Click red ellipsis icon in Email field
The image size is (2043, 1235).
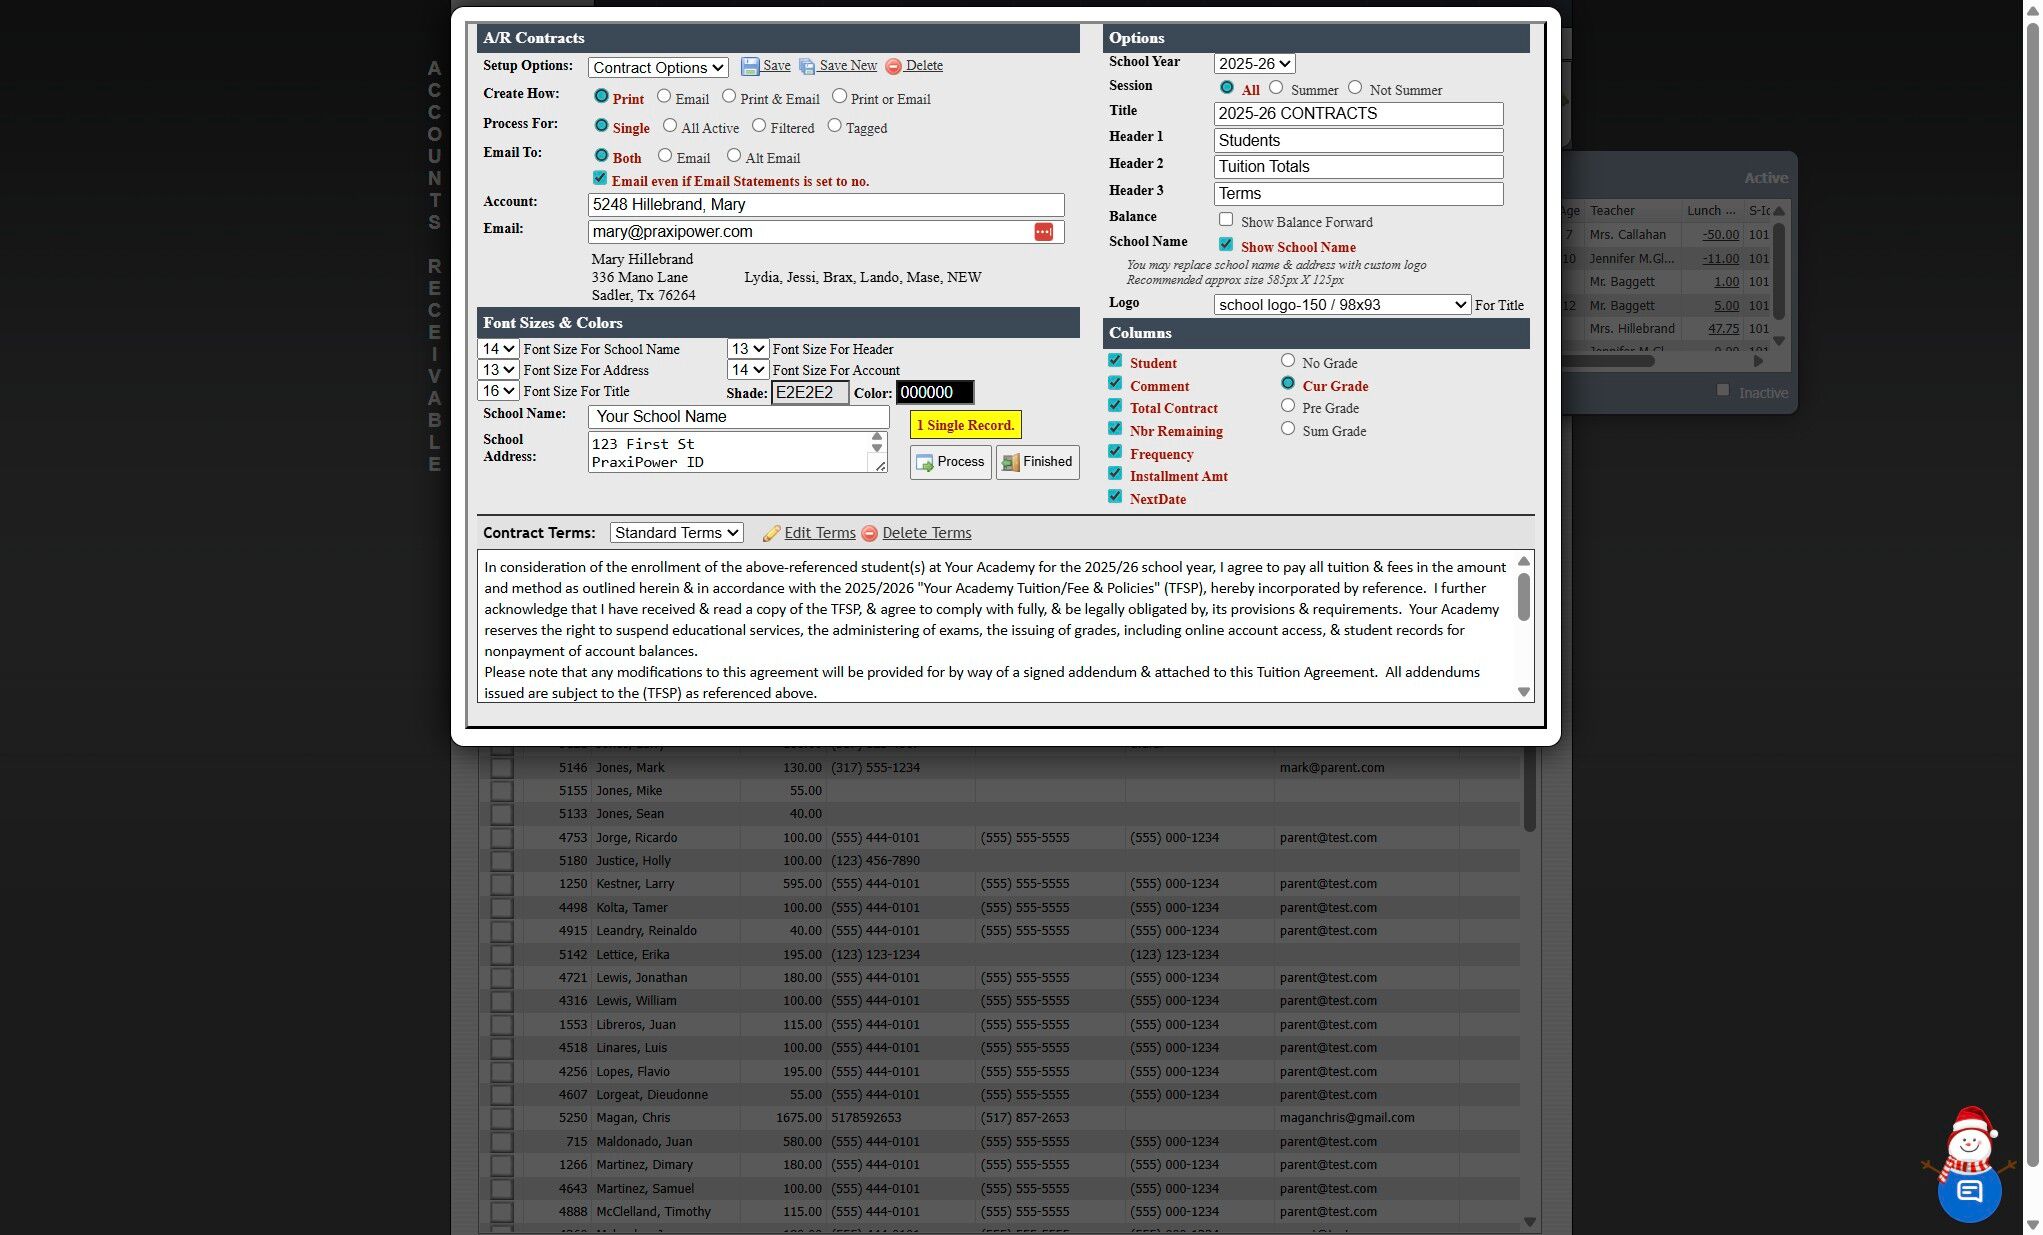pyautogui.click(x=1043, y=232)
